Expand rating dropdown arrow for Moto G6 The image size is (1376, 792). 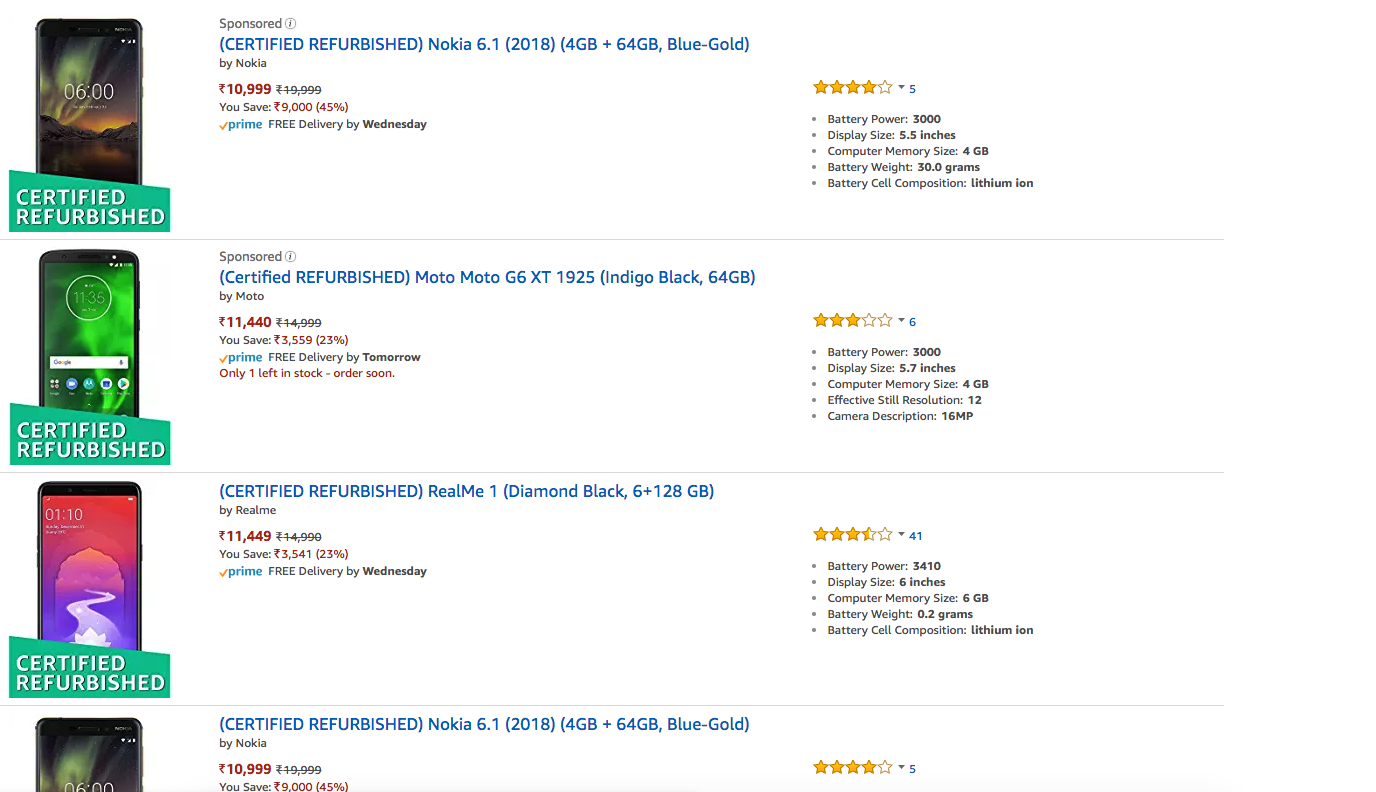[x=901, y=321]
